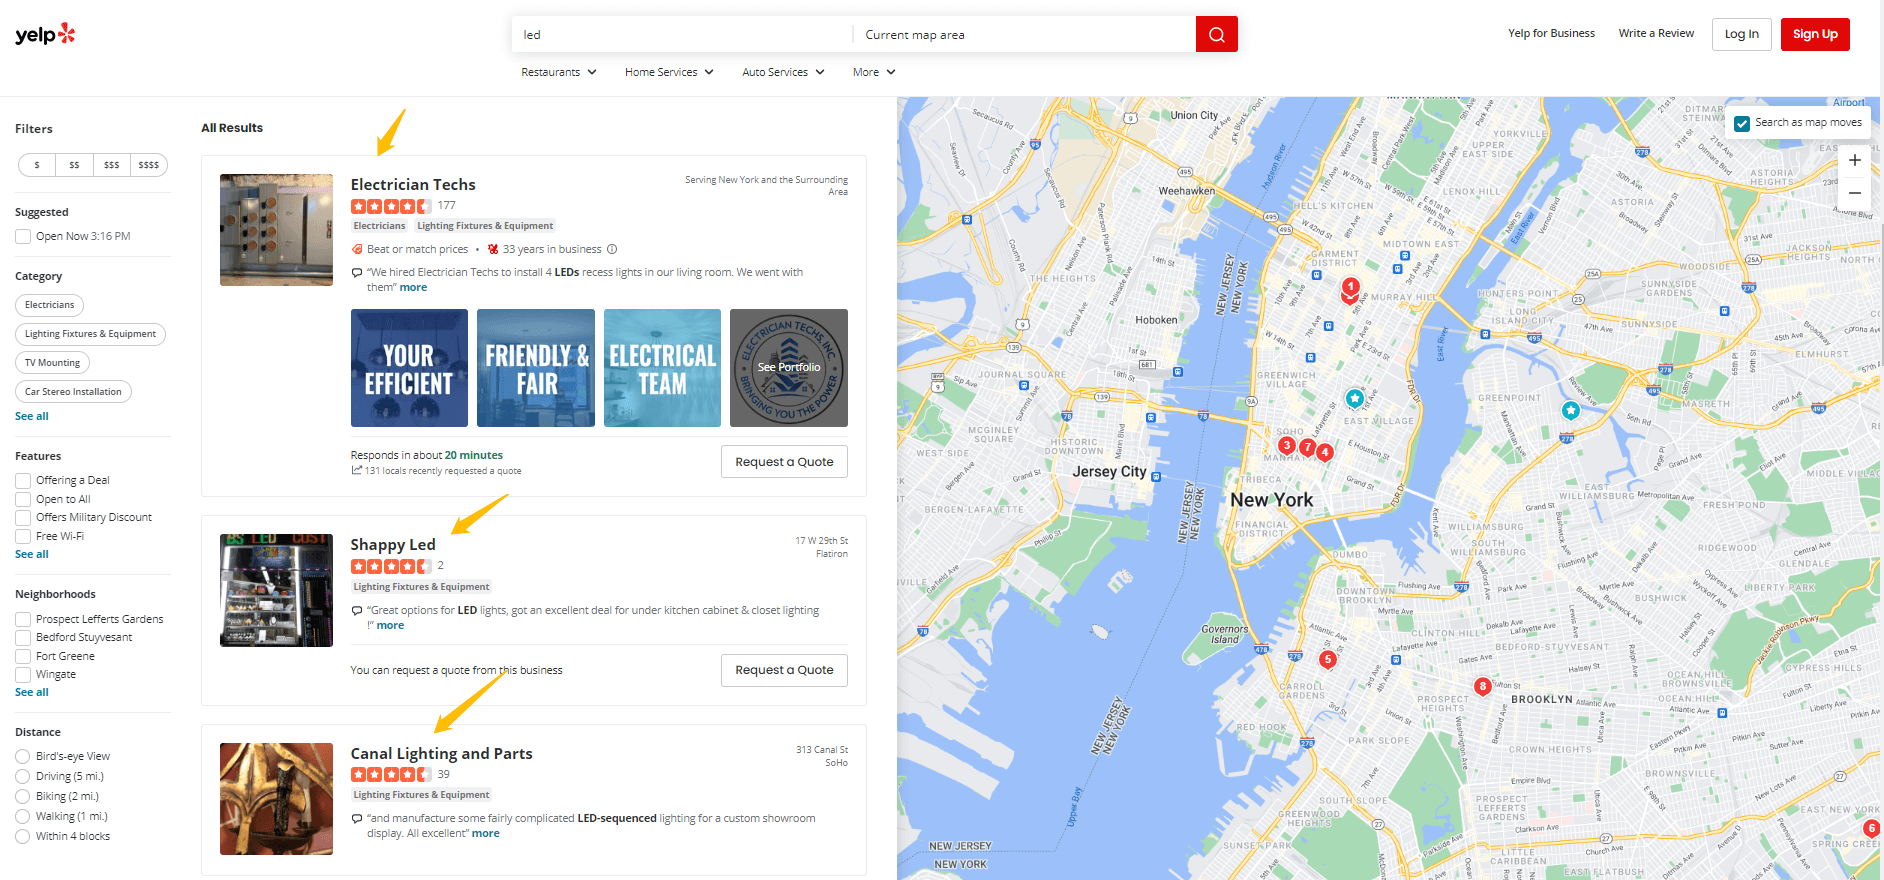Click Log In button

click(1741, 34)
